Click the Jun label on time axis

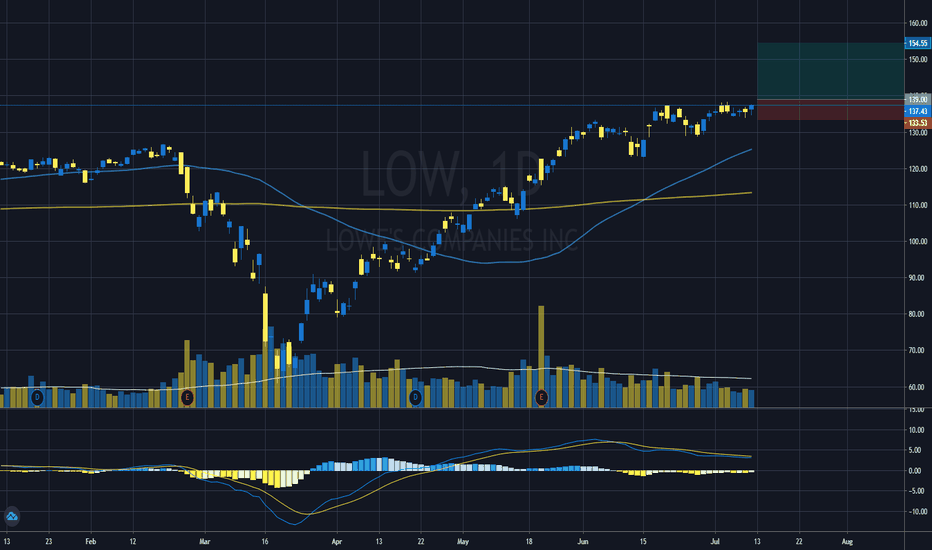582,542
